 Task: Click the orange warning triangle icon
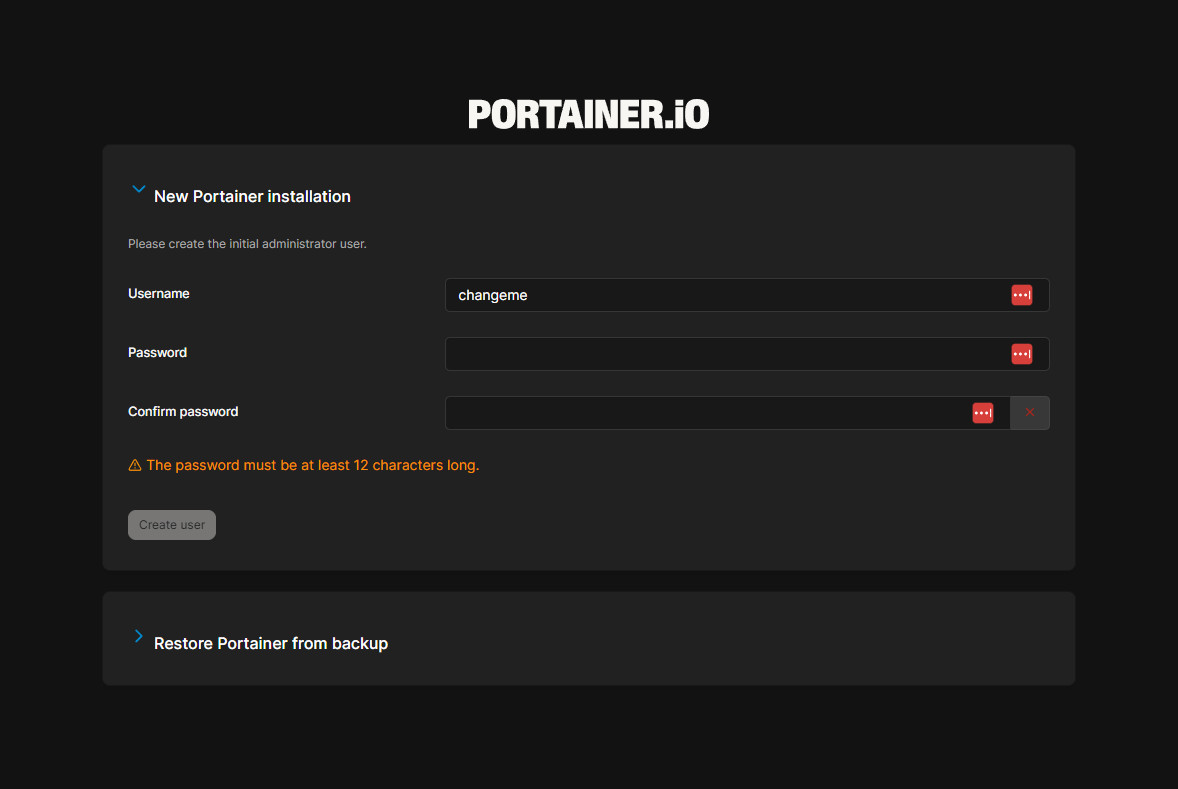[135, 466]
